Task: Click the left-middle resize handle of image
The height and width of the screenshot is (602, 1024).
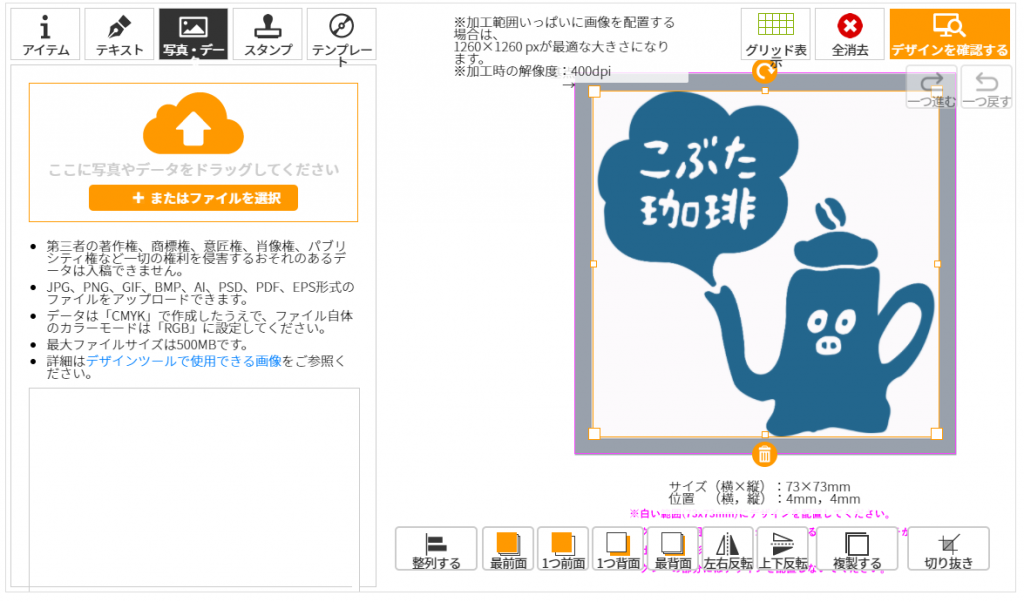Action: pos(593,264)
